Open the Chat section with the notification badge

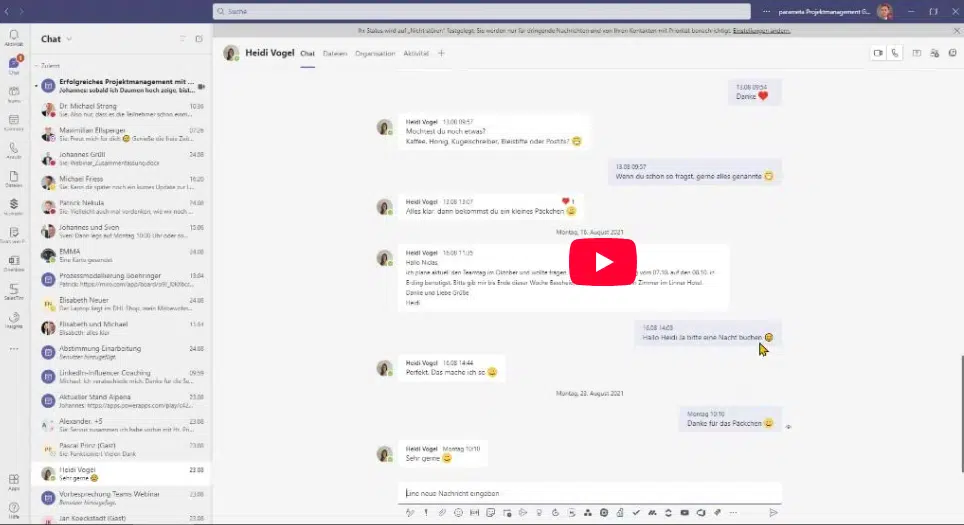14,65
